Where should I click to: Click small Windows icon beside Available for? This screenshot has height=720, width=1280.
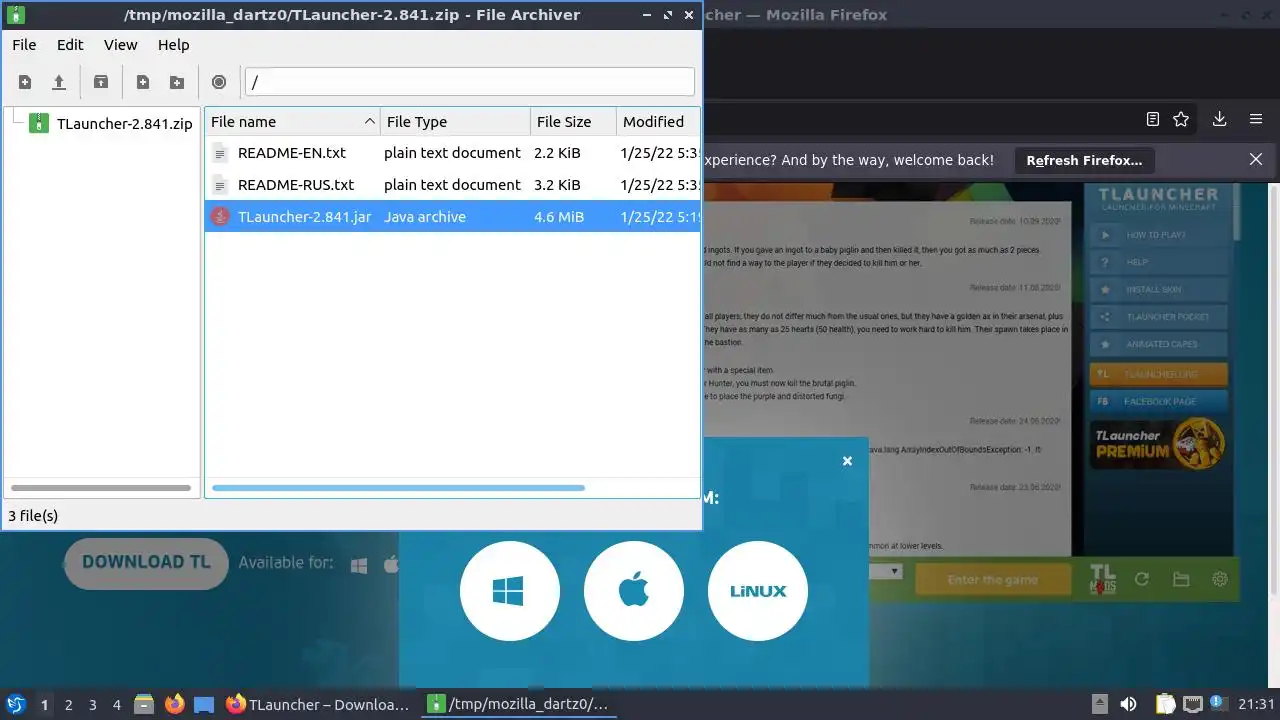point(359,565)
